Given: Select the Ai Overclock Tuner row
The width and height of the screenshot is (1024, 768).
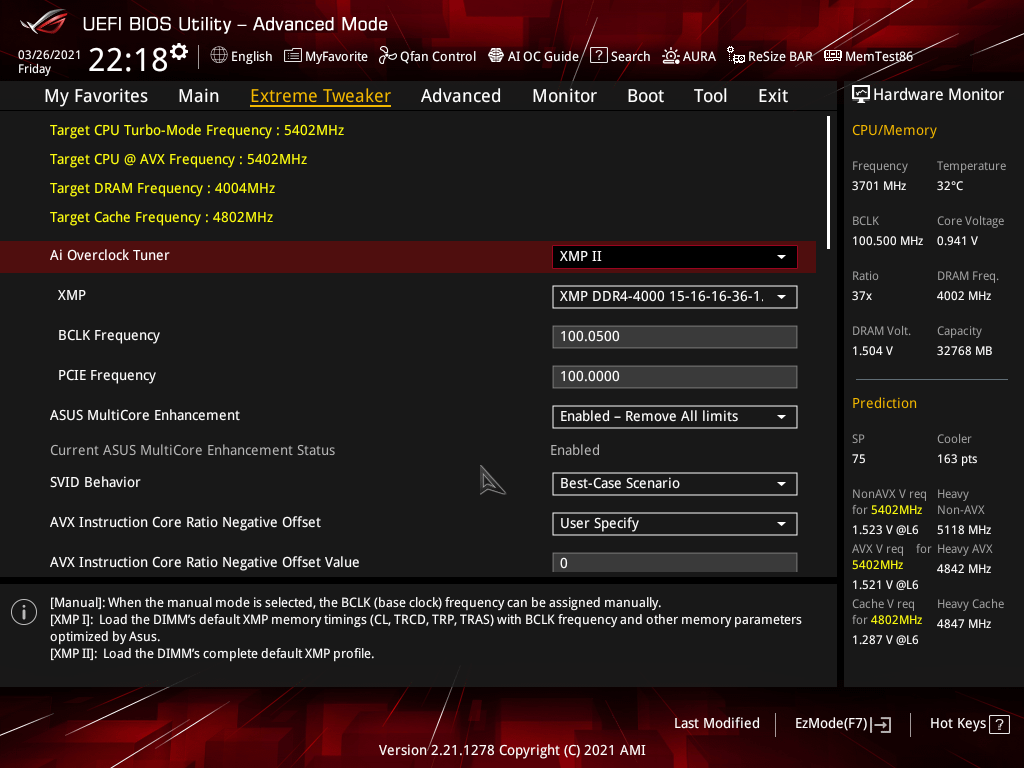Looking at the screenshot, I should click(408, 257).
